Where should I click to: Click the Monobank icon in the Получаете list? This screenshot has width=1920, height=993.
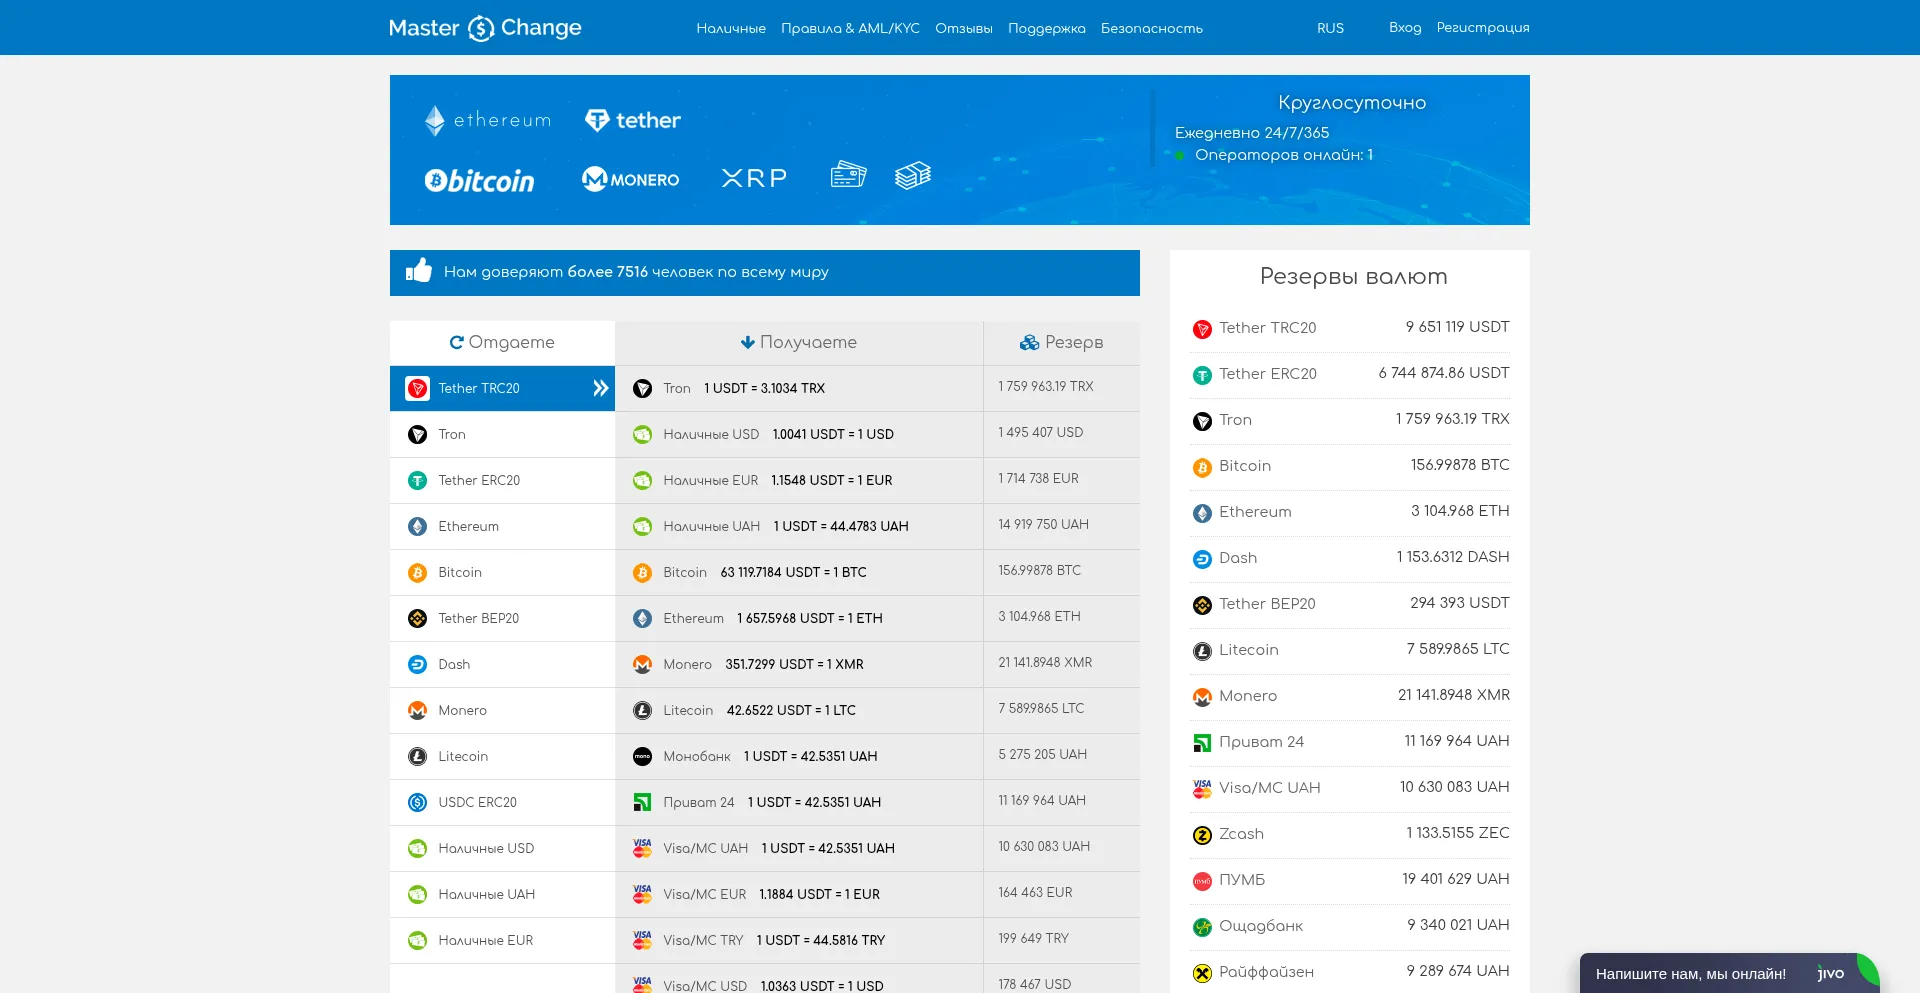coord(642,757)
